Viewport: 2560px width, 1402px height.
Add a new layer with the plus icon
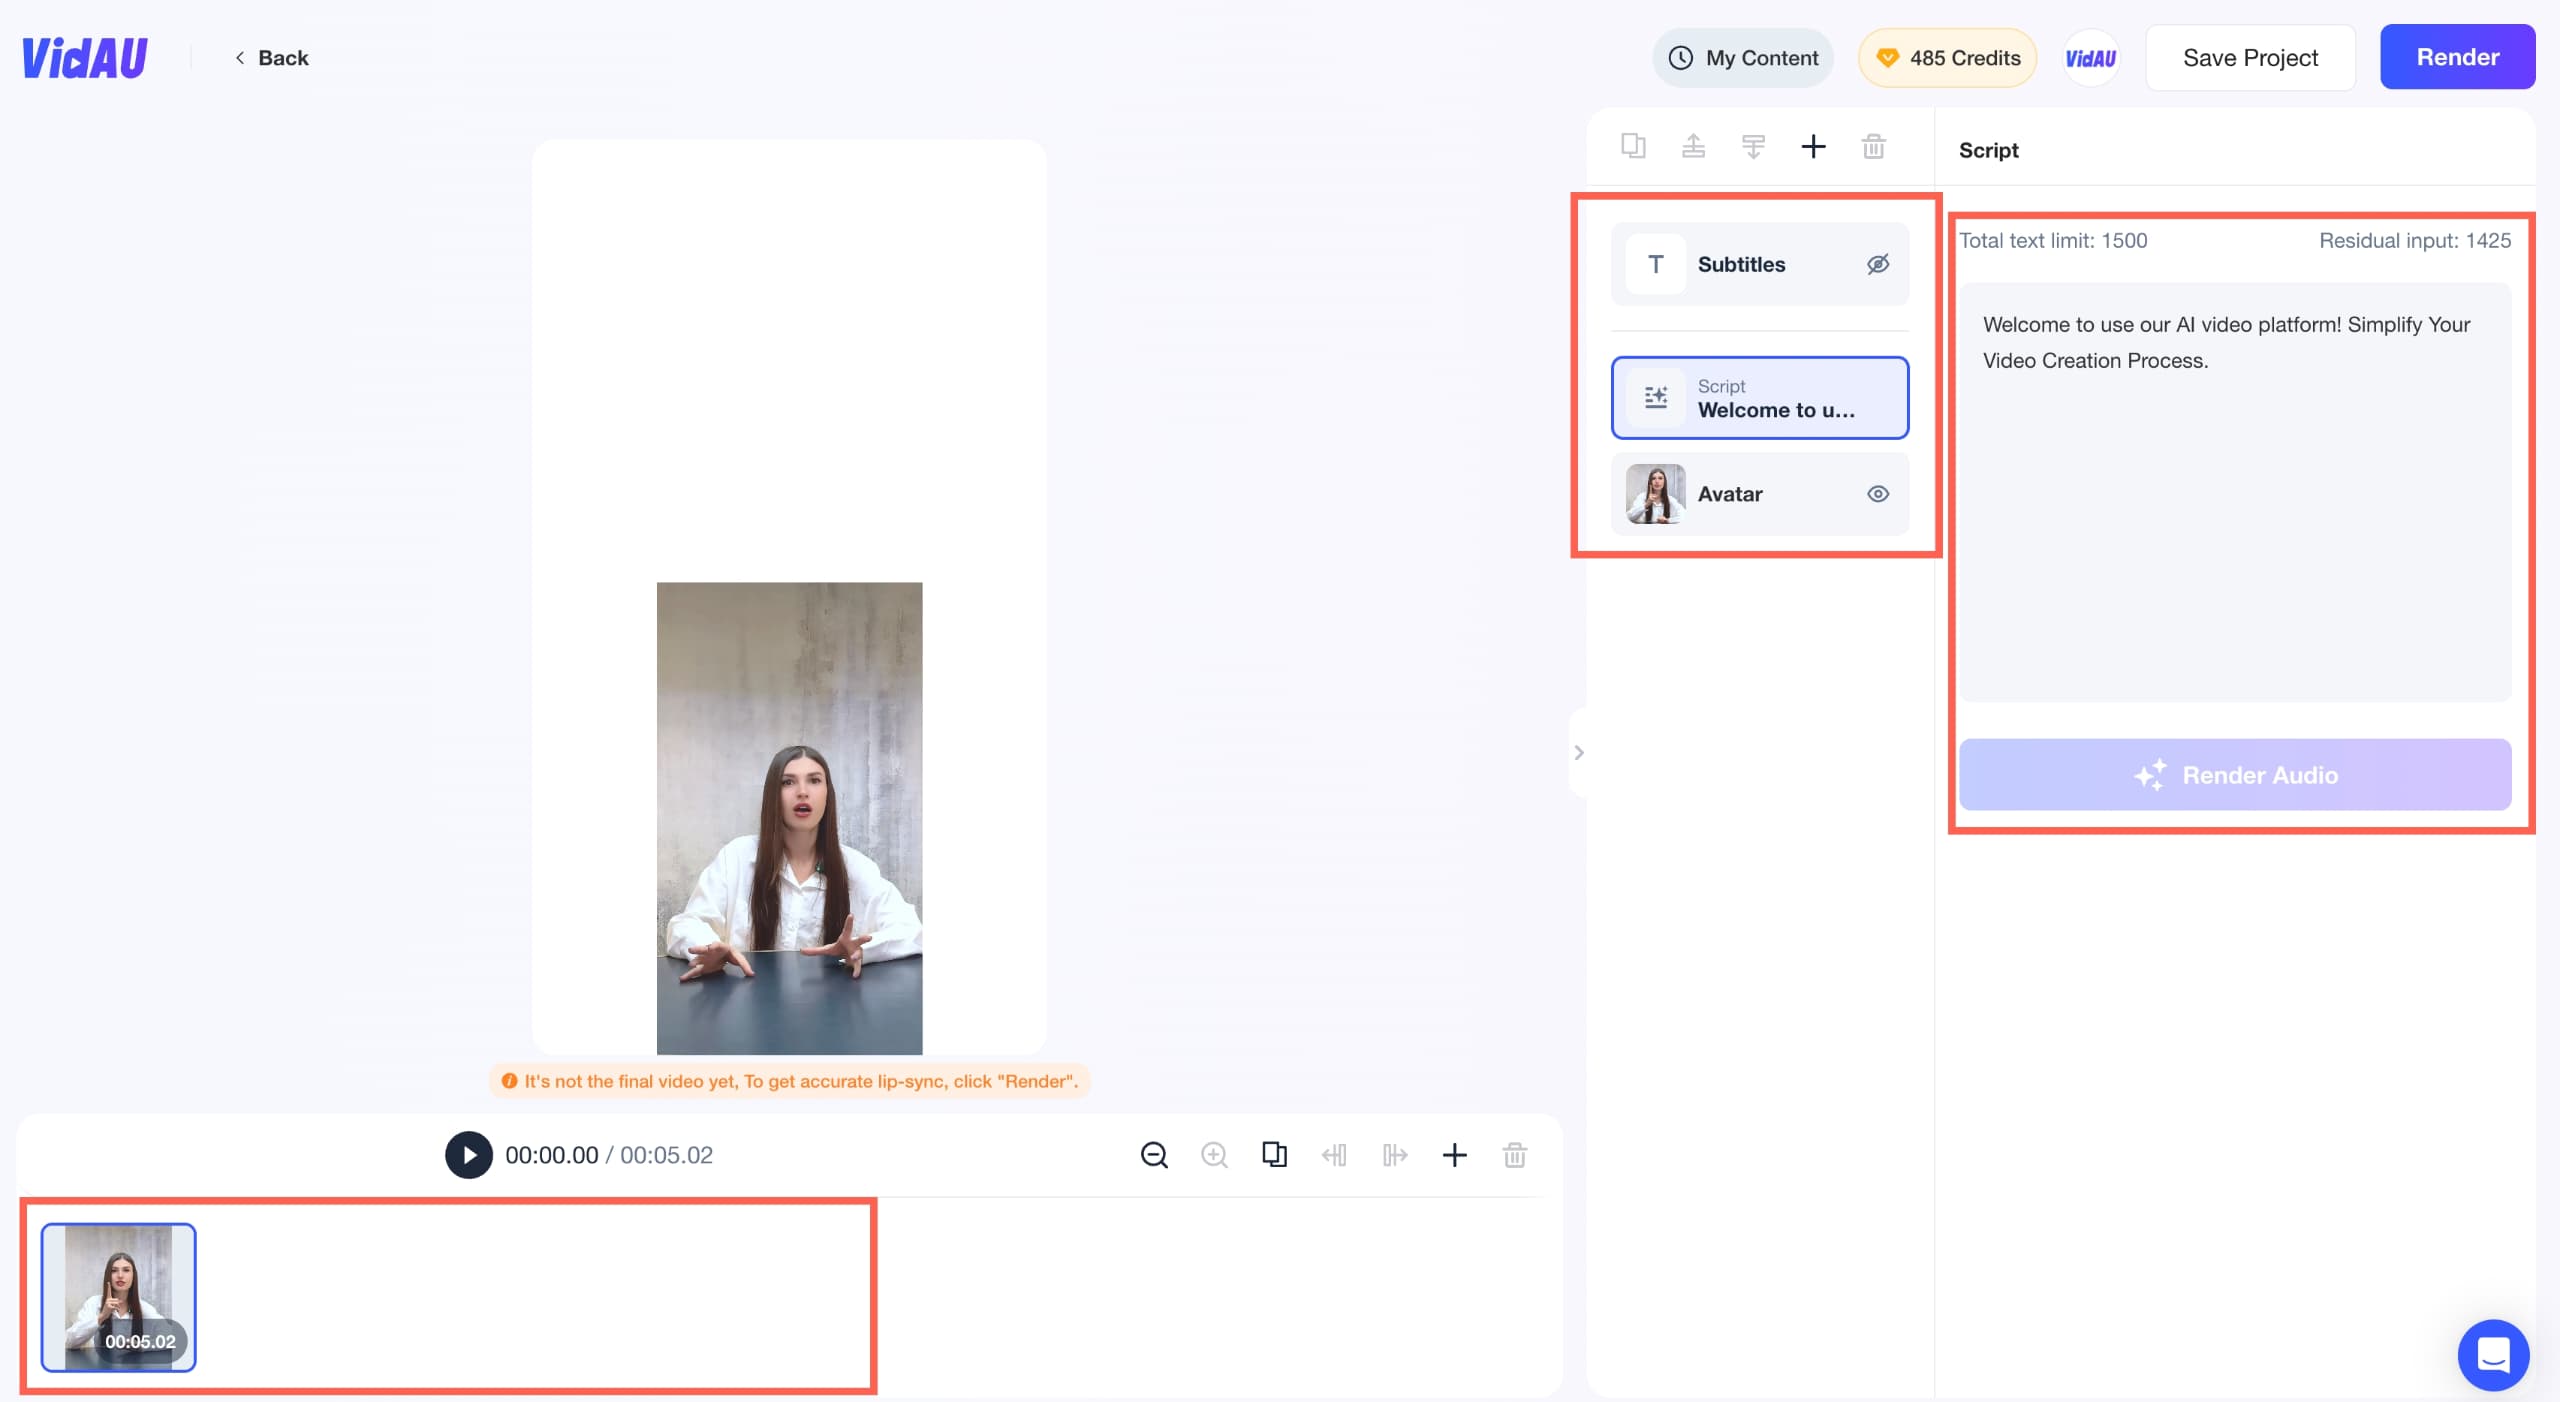[1813, 146]
